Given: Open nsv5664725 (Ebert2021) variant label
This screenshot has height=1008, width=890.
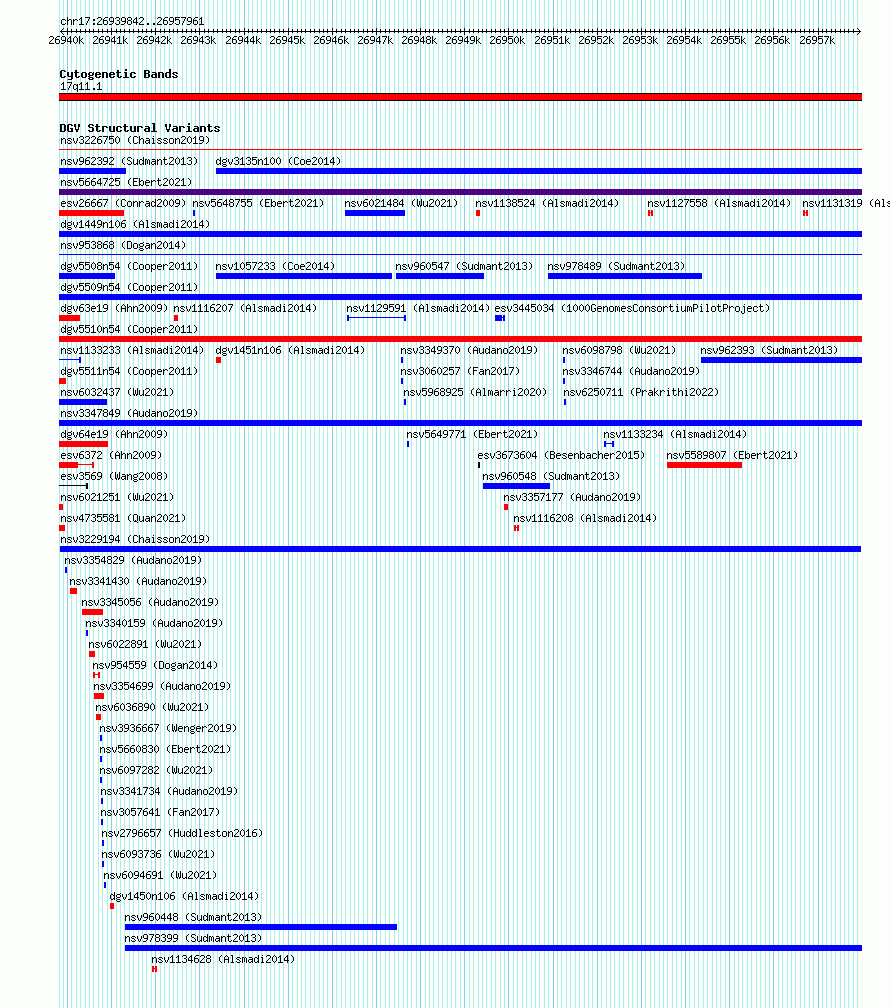Looking at the screenshot, I should (x=126, y=183).
